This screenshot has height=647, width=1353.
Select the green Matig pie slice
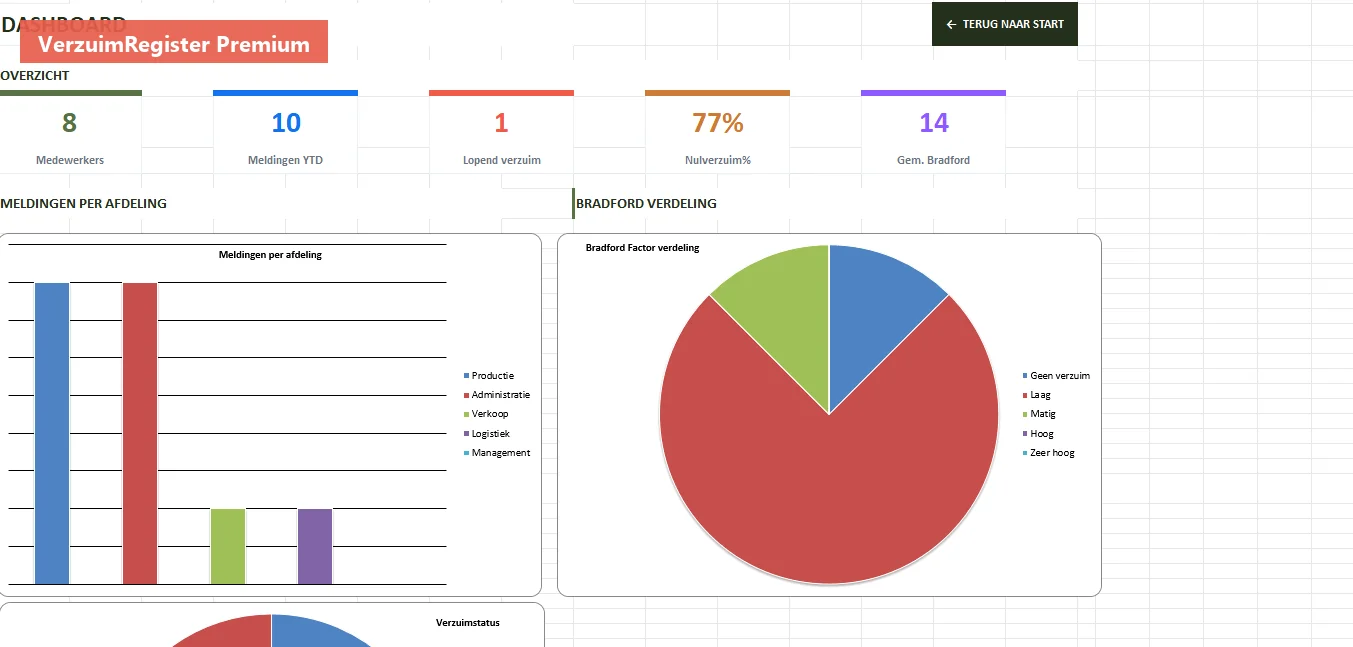coord(785,310)
